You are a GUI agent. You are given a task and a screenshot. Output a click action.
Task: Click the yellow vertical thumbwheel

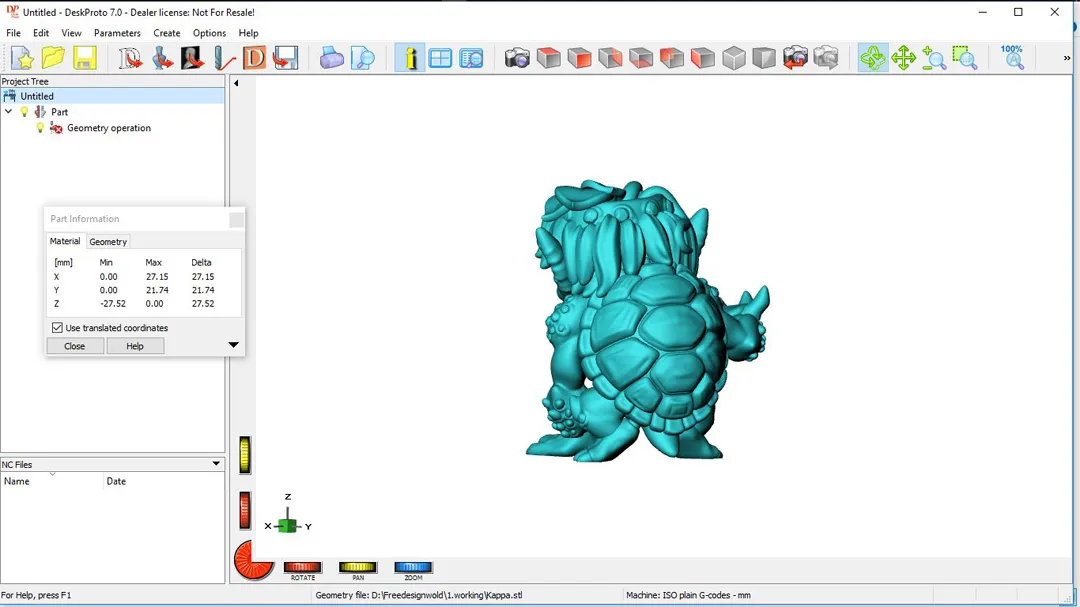(x=245, y=455)
